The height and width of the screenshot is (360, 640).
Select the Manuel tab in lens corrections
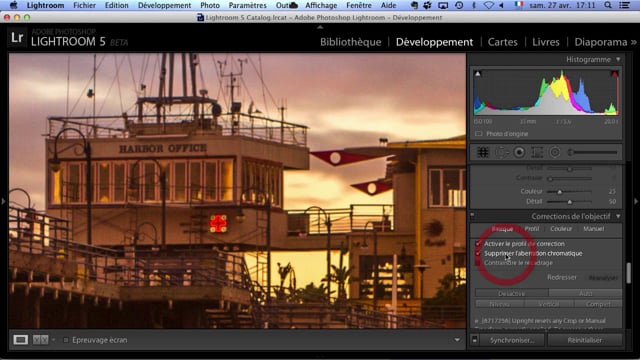click(x=593, y=229)
